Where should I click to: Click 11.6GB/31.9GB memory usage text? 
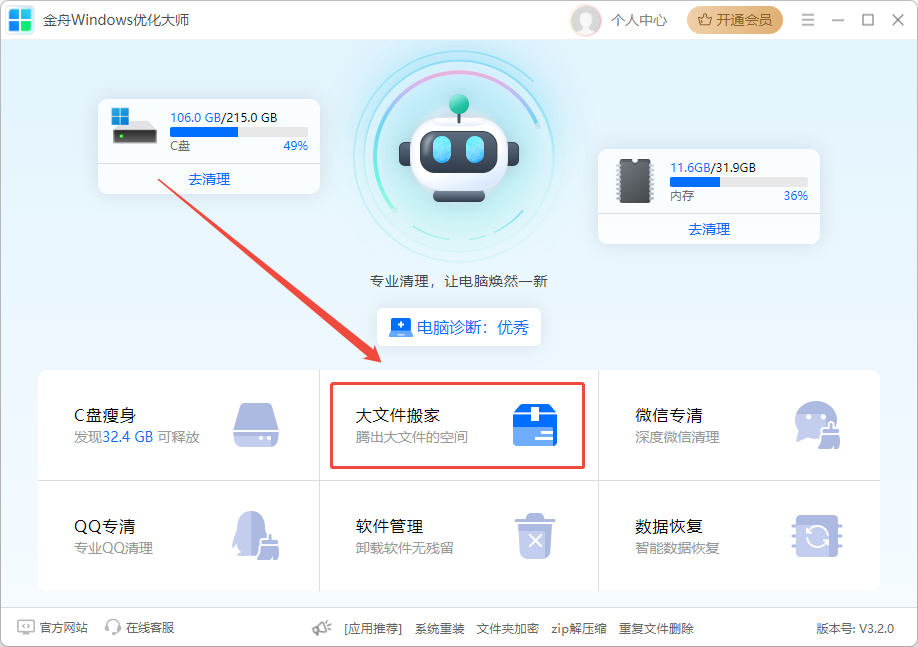[713, 168]
